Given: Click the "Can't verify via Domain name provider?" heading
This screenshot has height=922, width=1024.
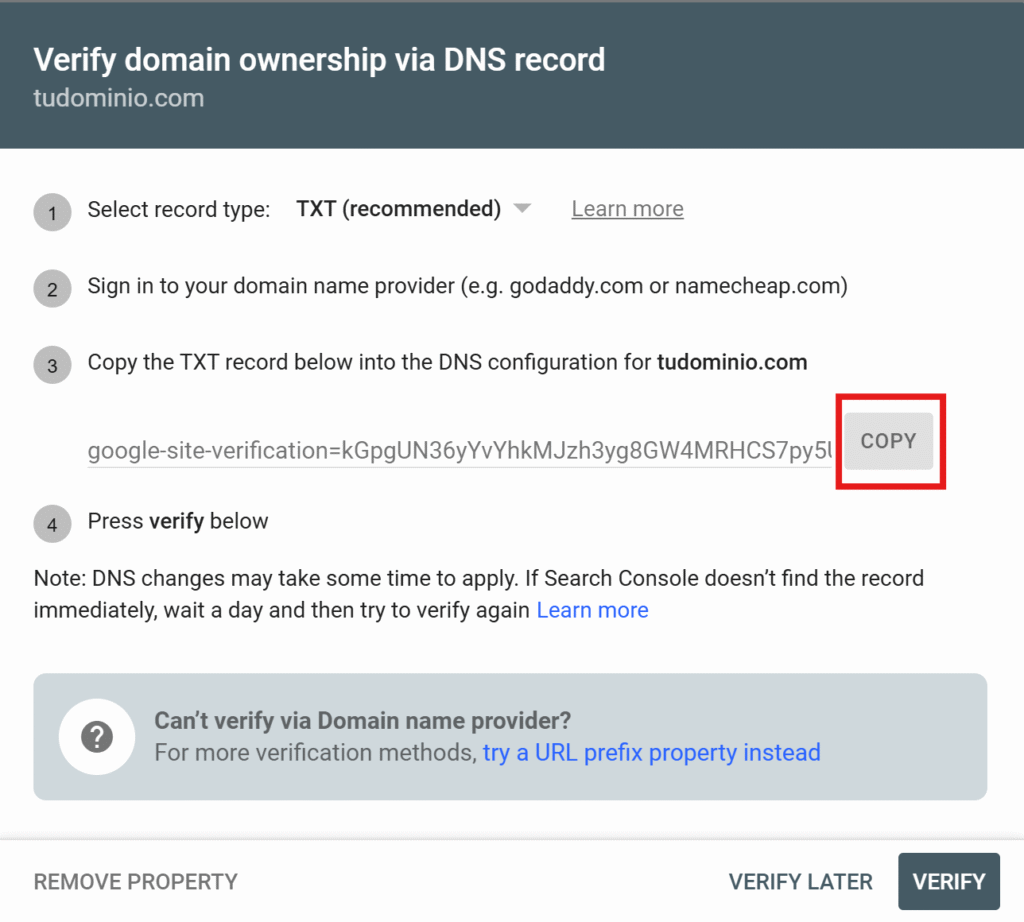Looking at the screenshot, I should (x=362, y=720).
